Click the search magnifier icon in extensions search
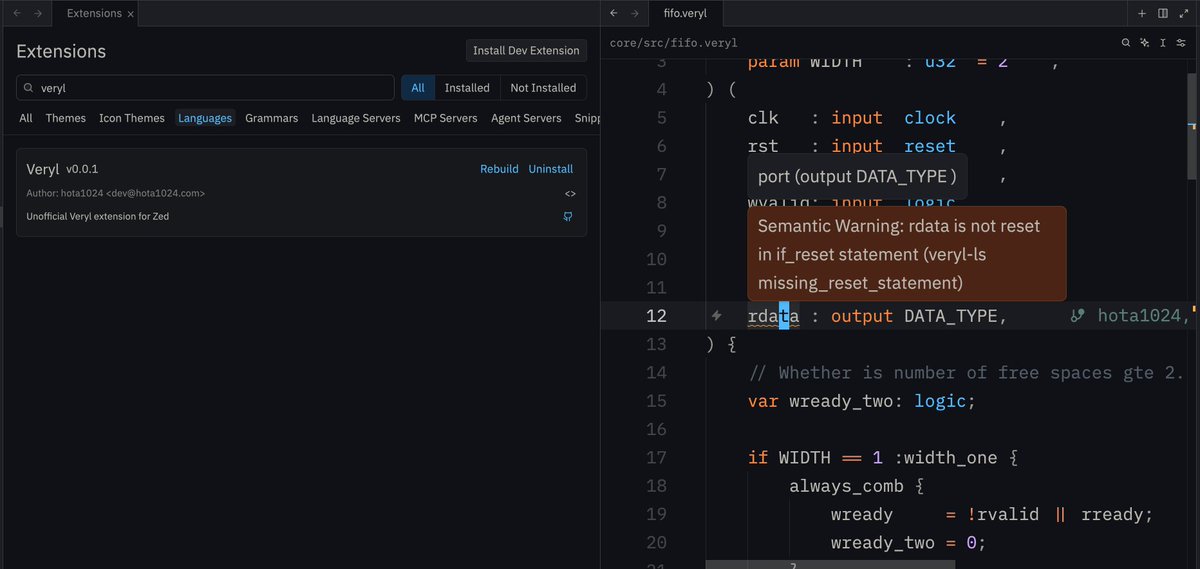Screen dimensions: 1200x569 click(x=28, y=88)
